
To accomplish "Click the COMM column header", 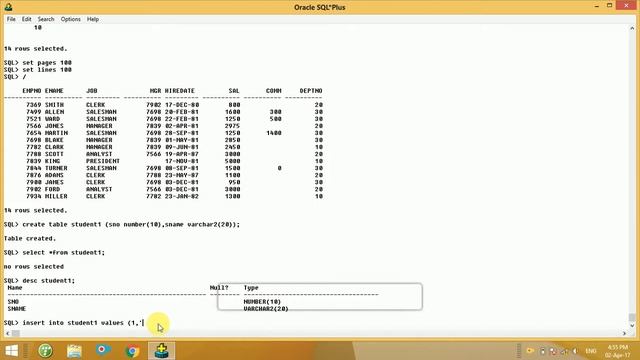I will point(273,91).
